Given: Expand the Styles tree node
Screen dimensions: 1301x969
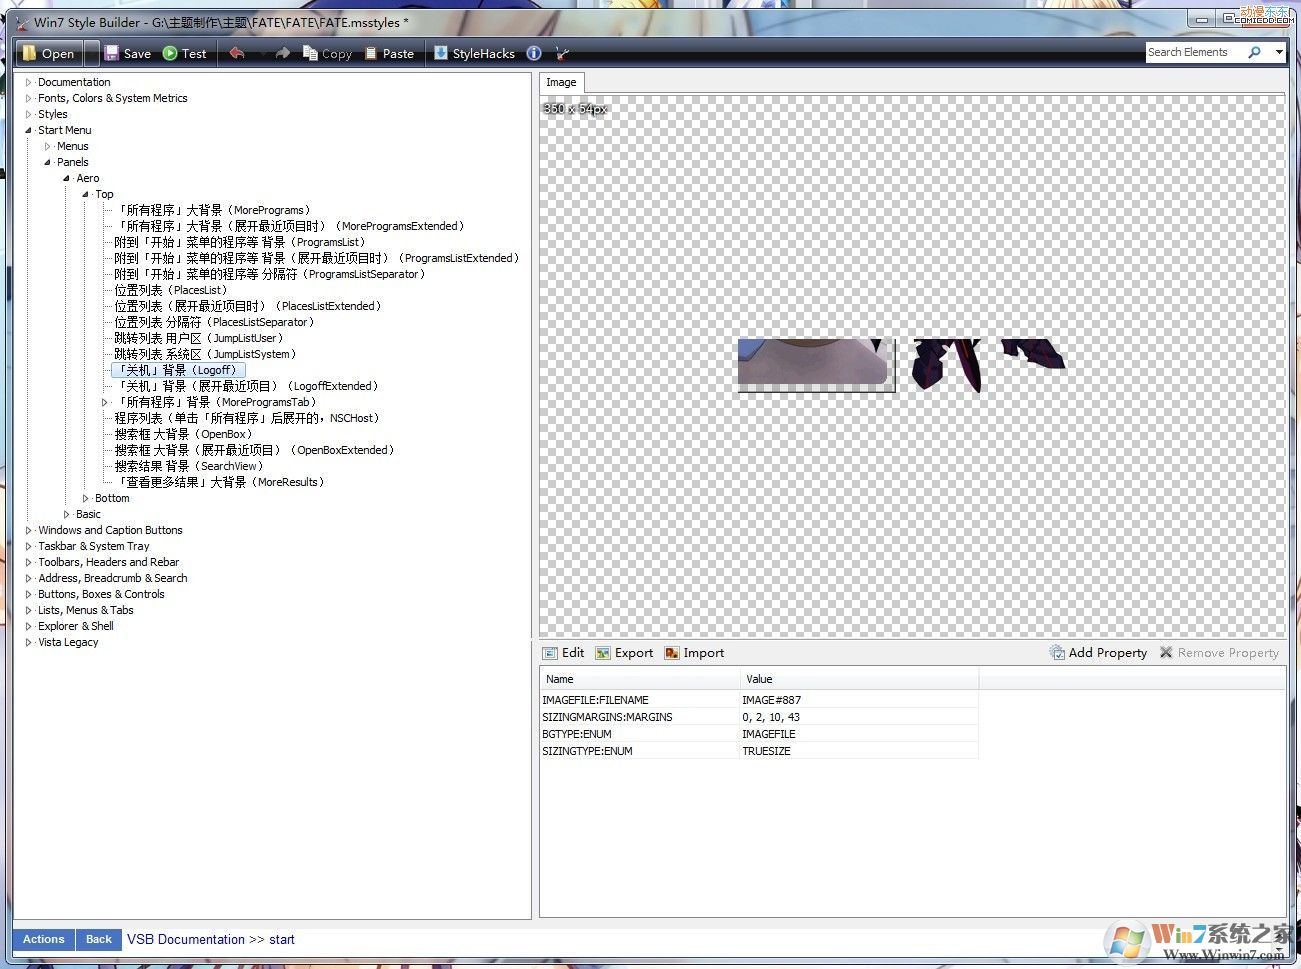Looking at the screenshot, I should (x=31, y=113).
